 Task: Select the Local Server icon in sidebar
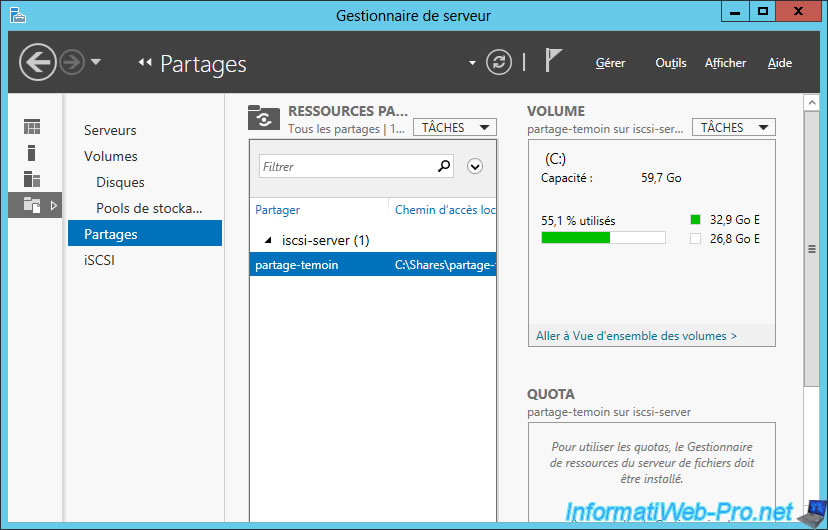tap(32, 153)
